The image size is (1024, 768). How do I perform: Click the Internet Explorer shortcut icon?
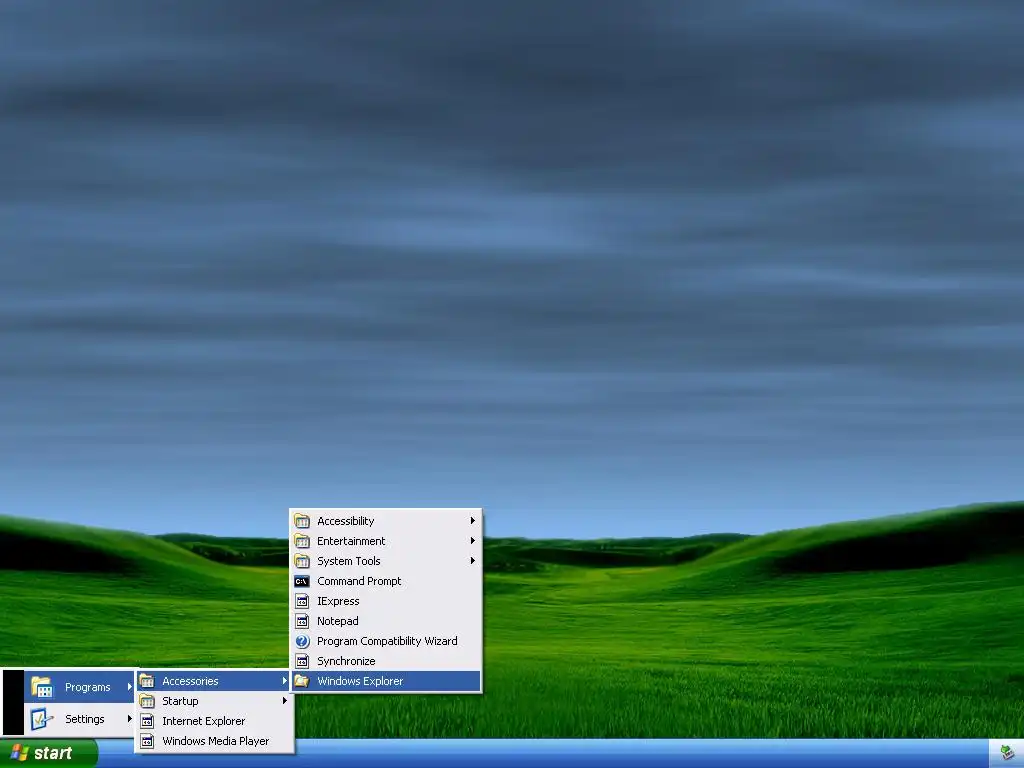[148, 721]
